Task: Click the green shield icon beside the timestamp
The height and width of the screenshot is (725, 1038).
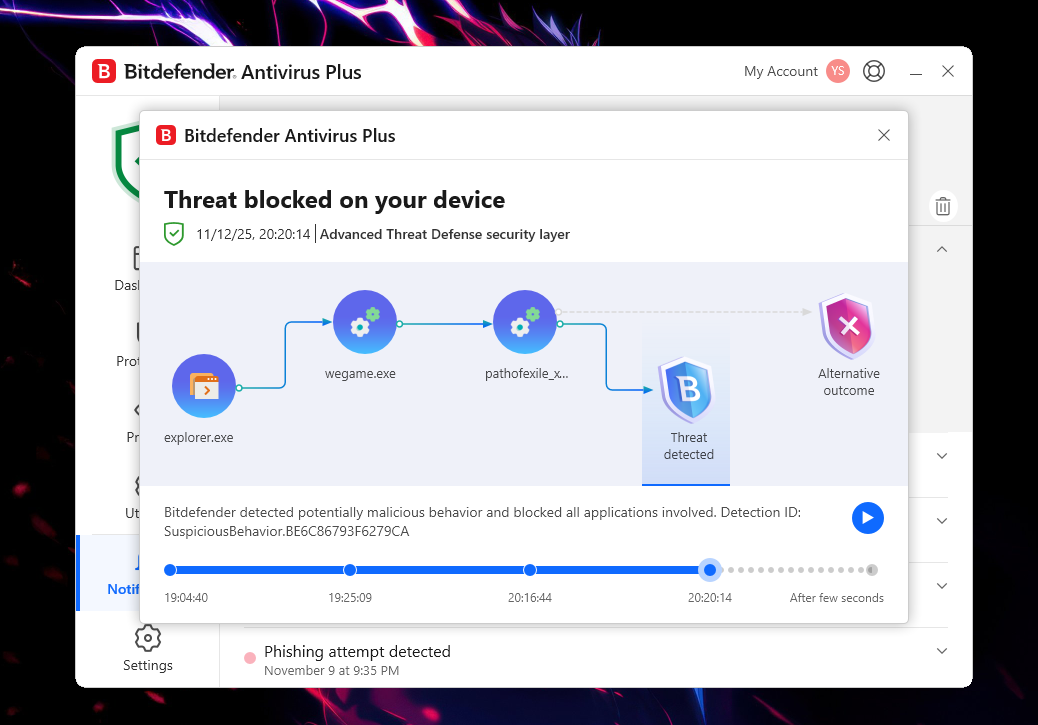Action: [x=173, y=234]
